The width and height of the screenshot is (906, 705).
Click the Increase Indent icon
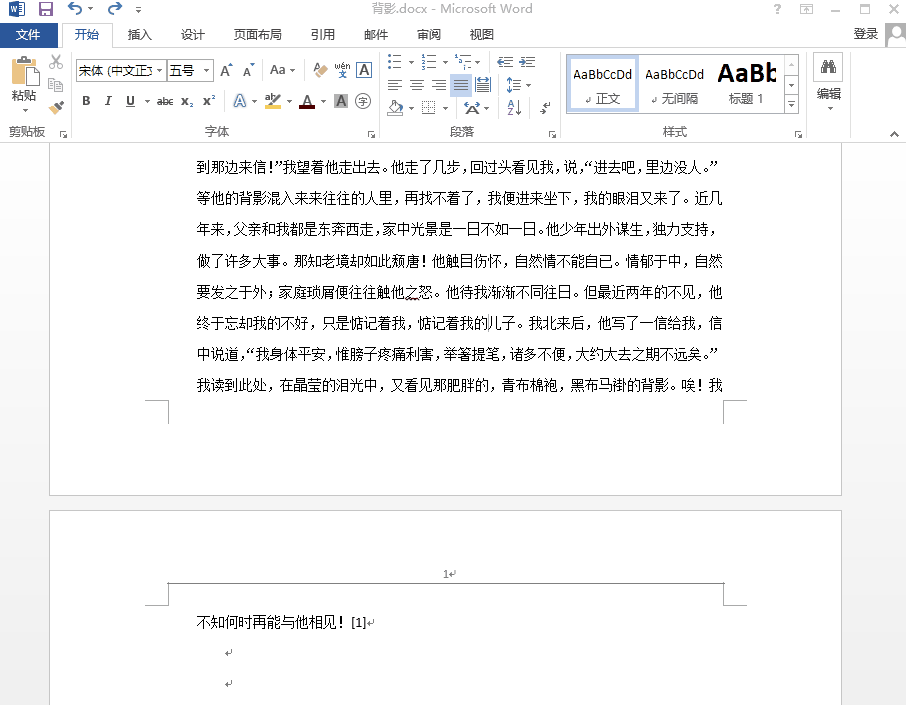527,62
